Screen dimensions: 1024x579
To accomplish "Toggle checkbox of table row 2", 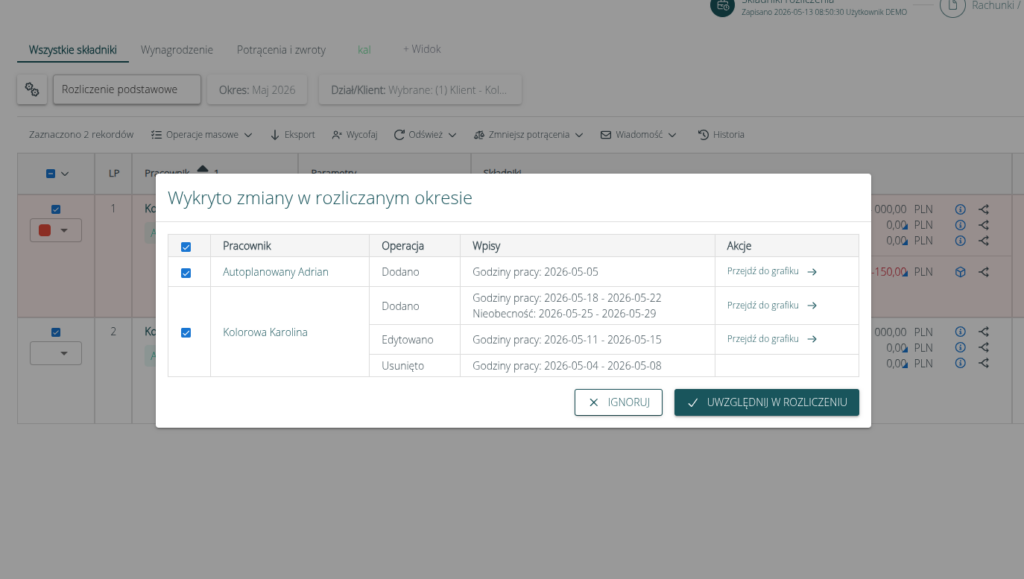I will click(x=56, y=332).
